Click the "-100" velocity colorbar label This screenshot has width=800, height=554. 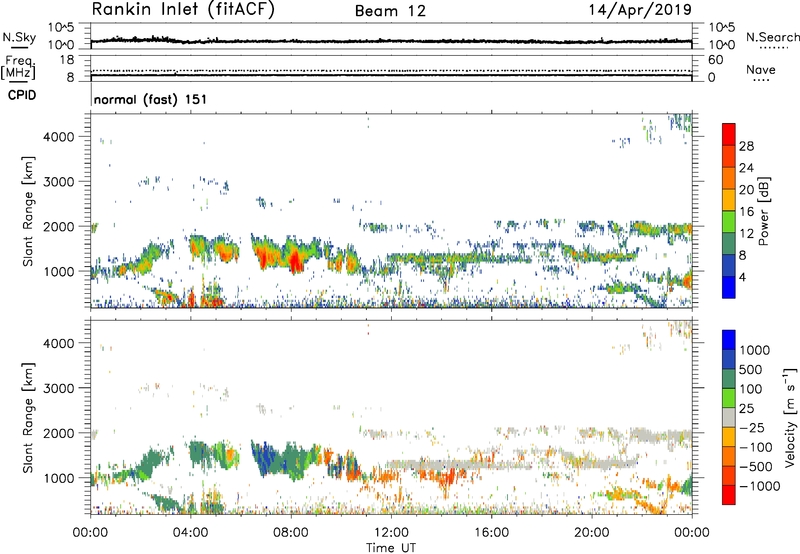coord(755,447)
